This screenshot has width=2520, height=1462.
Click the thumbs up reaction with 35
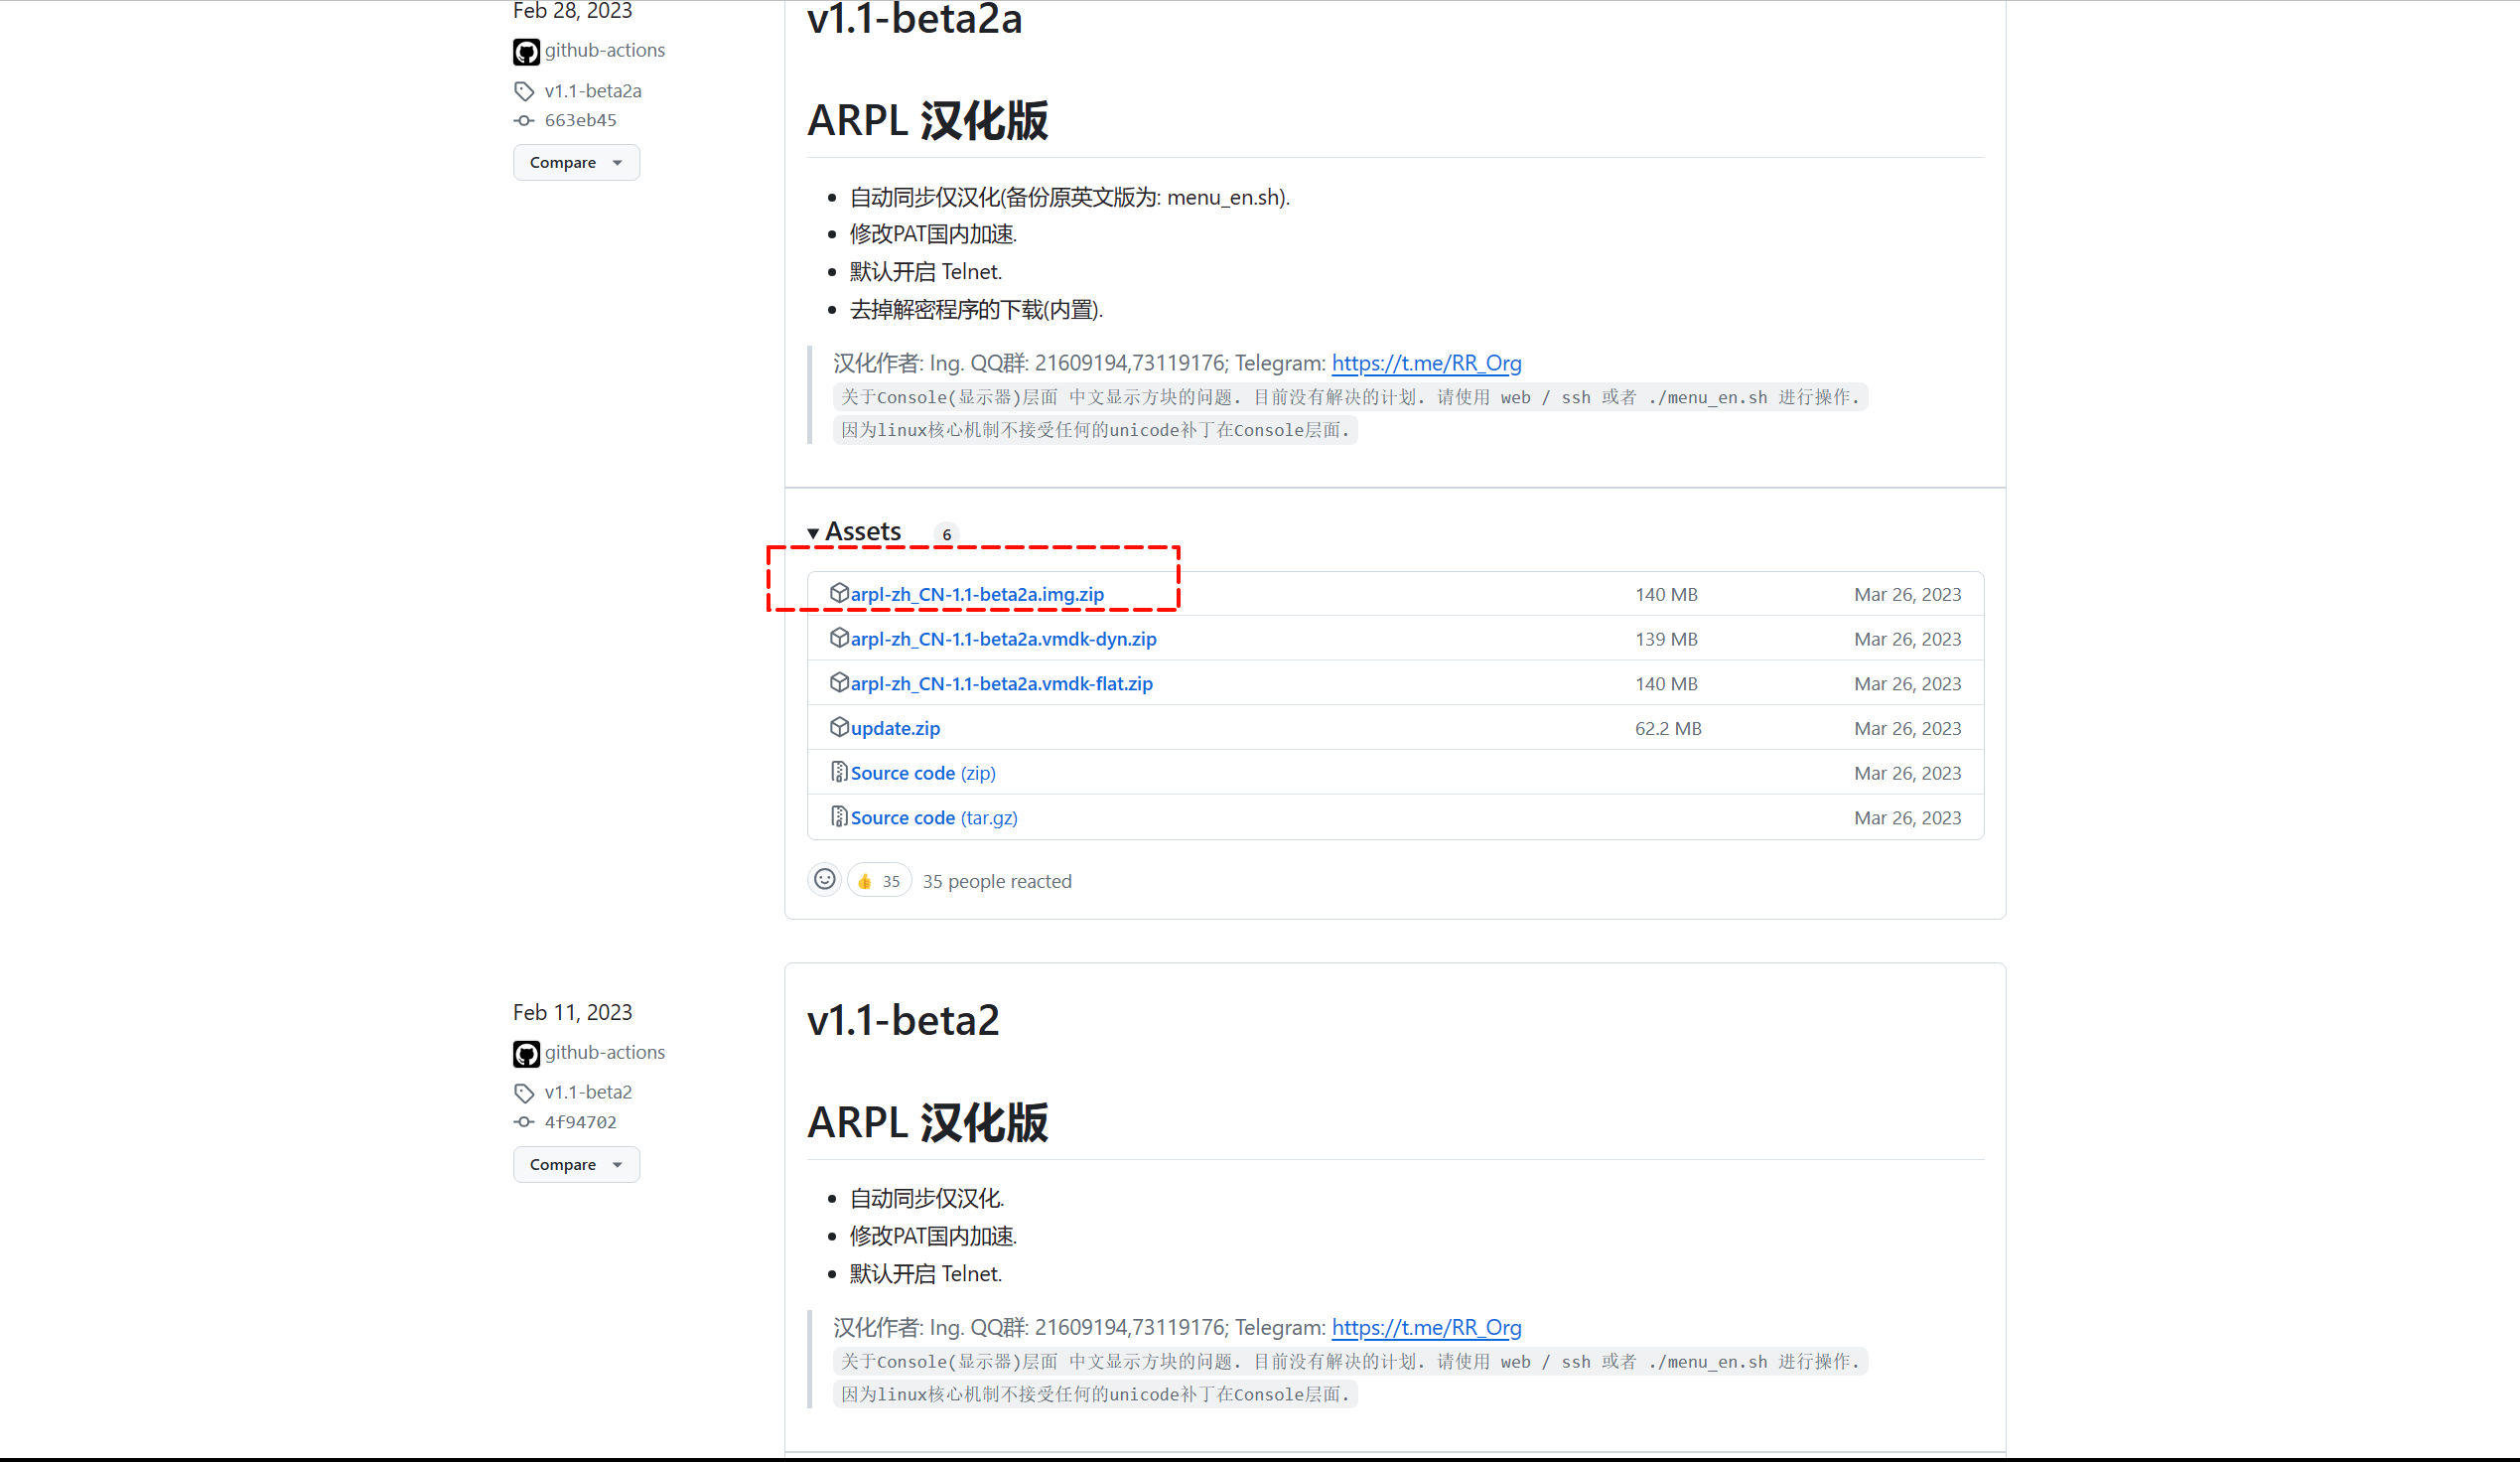pyautogui.click(x=878, y=881)
